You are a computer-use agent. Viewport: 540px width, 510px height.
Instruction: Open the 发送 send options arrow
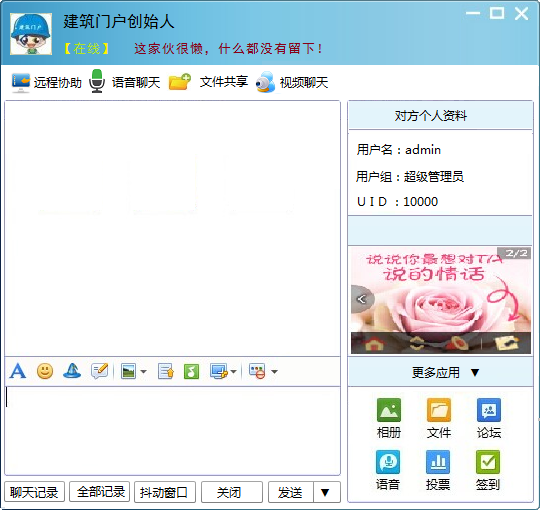click(x=325, y=492)
